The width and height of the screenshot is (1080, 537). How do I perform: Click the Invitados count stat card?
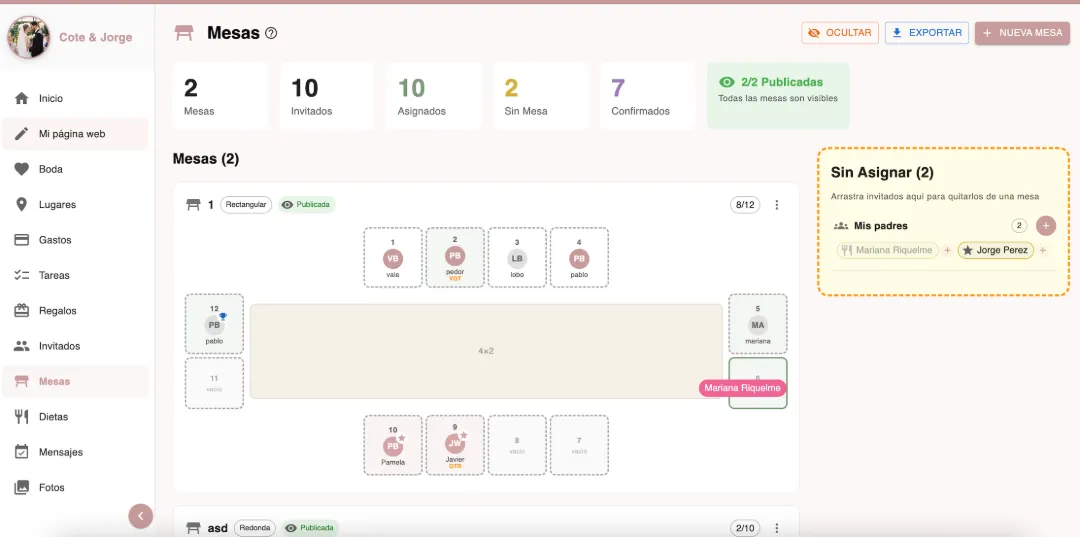[326, 96]
